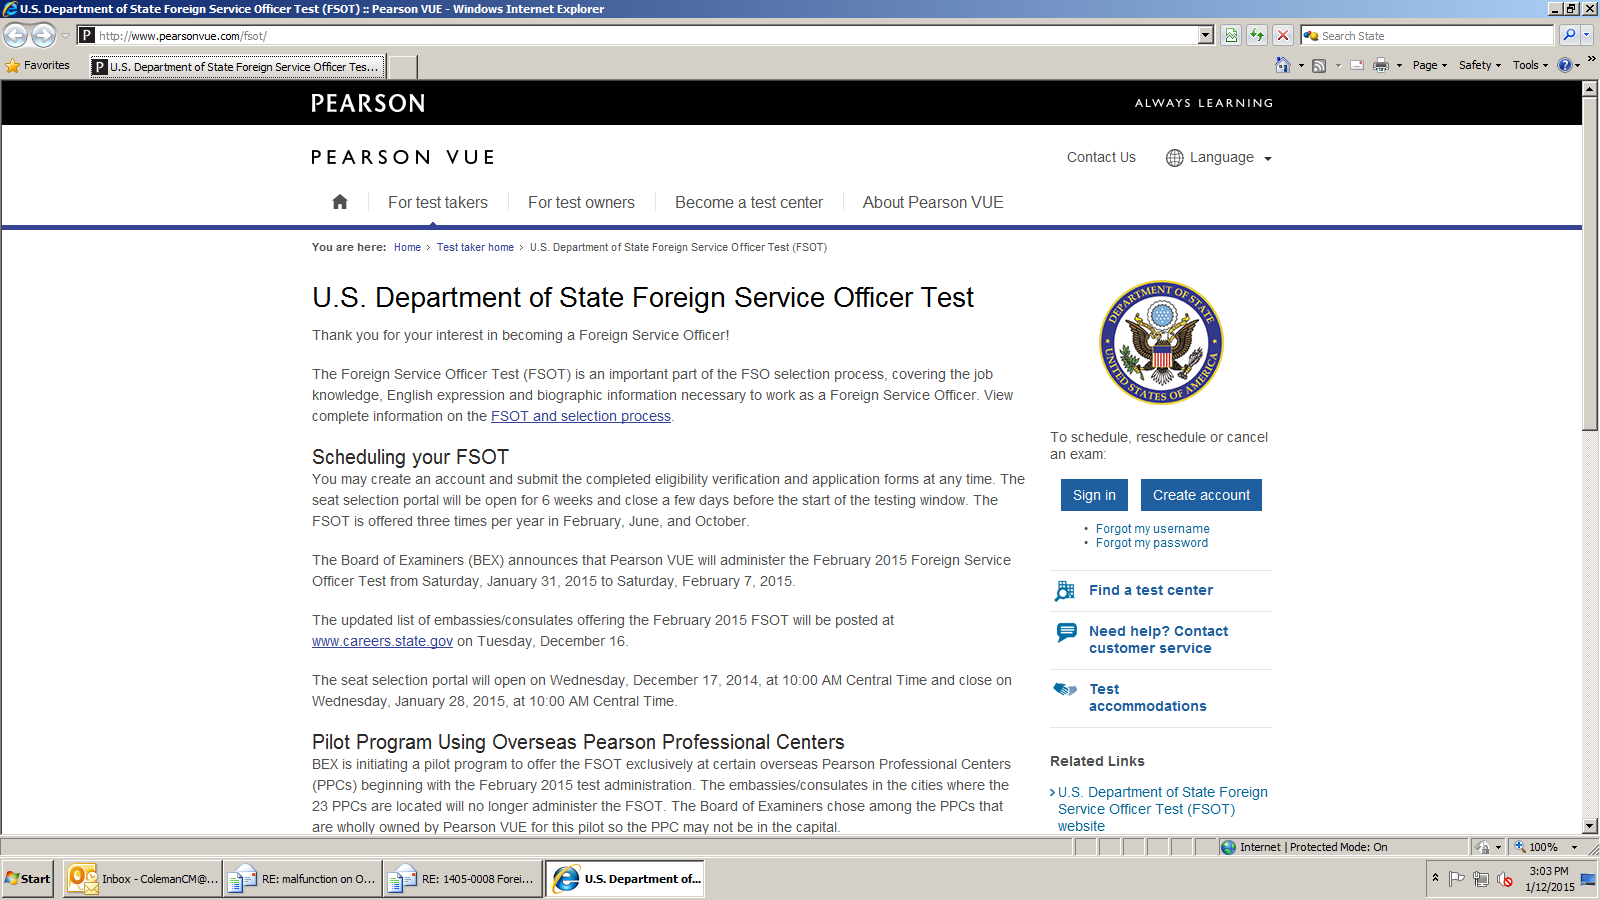Click the page scrollbar up arrow
Screen dimensions: 1600x900
tap(1590, 89)
